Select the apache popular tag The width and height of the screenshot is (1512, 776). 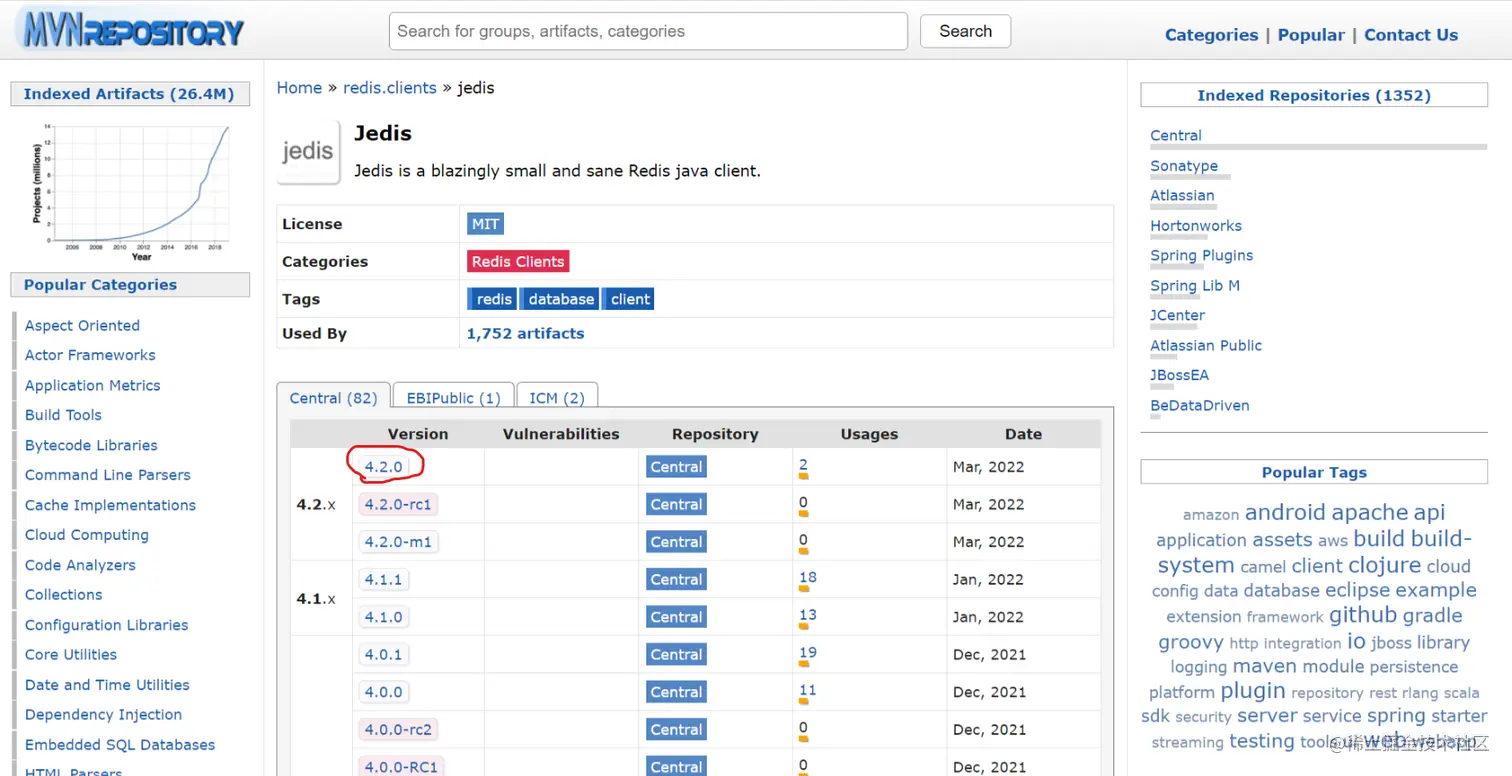1369,512
